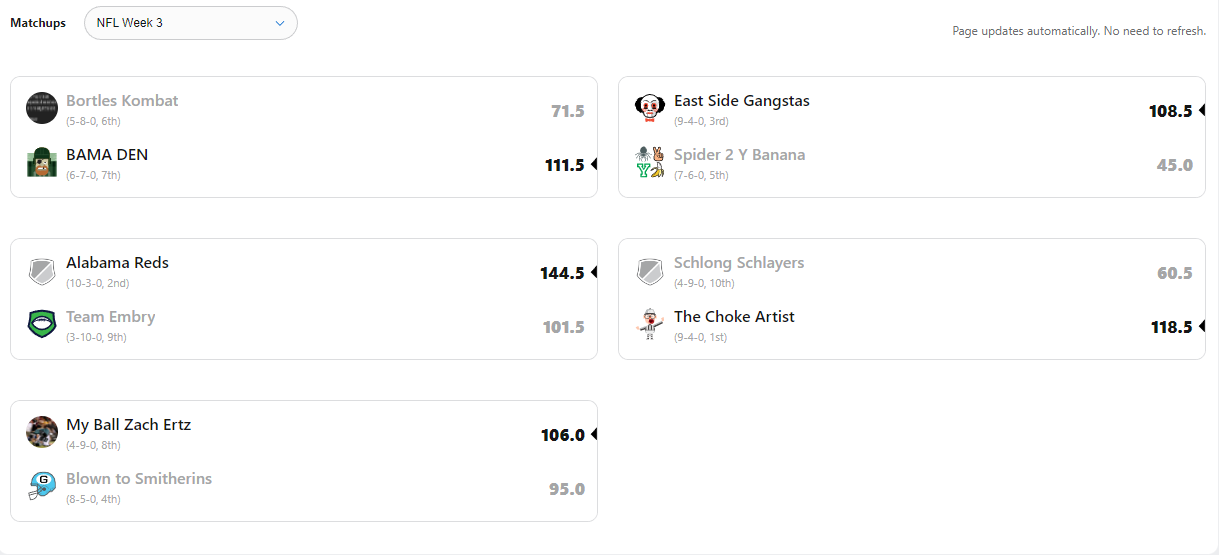Click Blown to Smitherins team name
The width and height of the screenshot is (1219, 555).
tap(139, 479)
